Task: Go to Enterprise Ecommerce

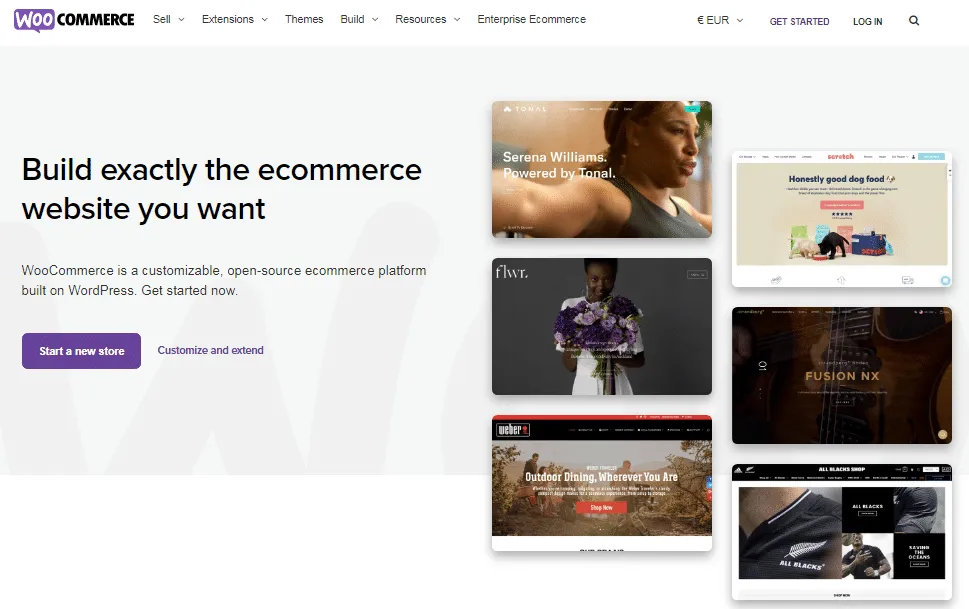Action: click(531, 19)
